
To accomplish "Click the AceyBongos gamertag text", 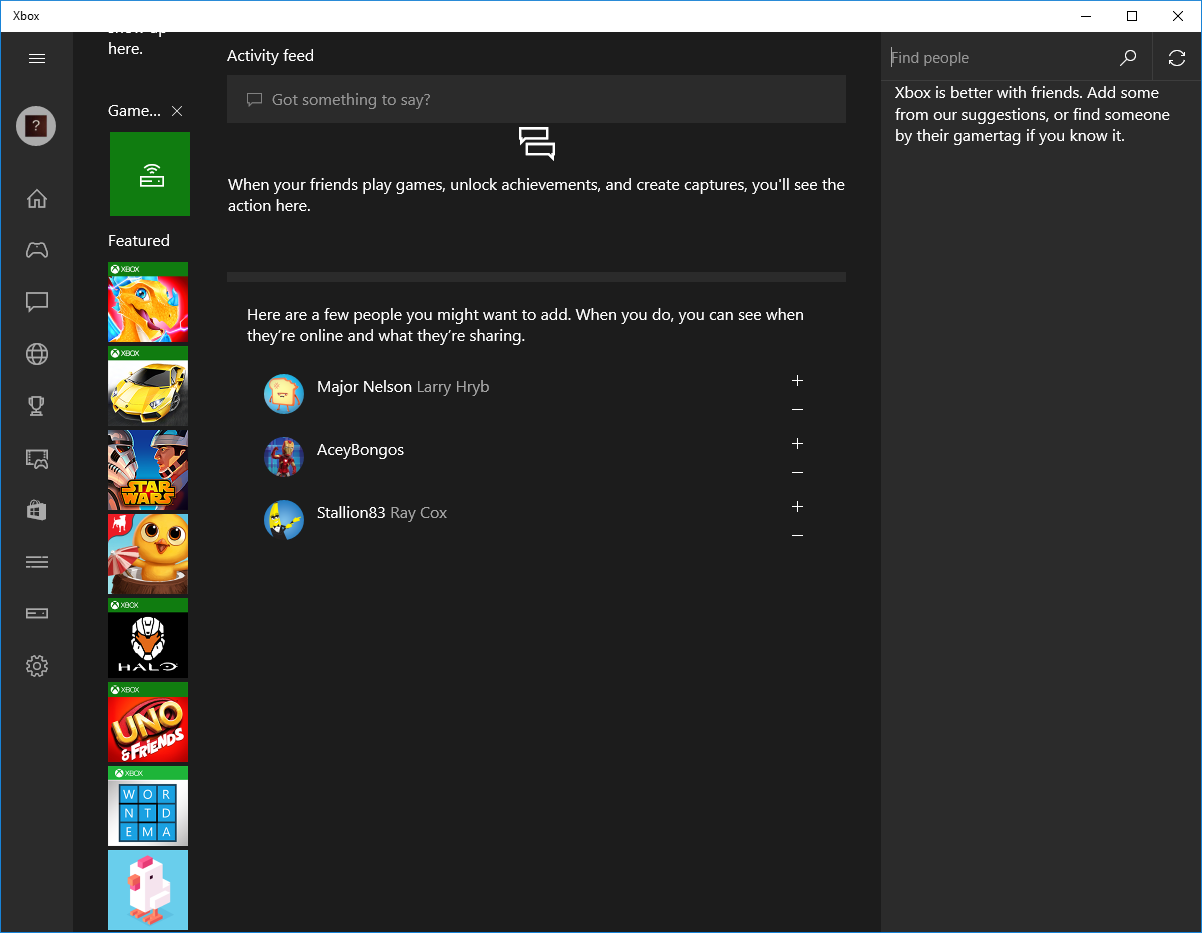I will pyautogui.click(x=360, y=450).
